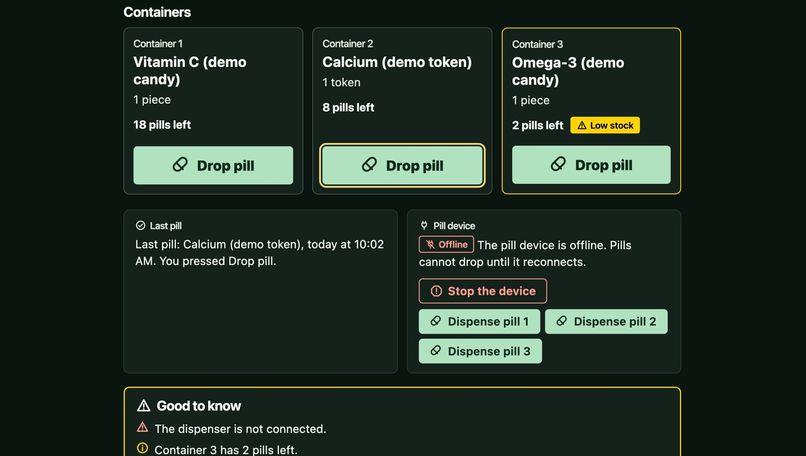Click the Containers heading
Image resolution: width=806 pixels, height=456 pixels.
click(x=157, y=12)
